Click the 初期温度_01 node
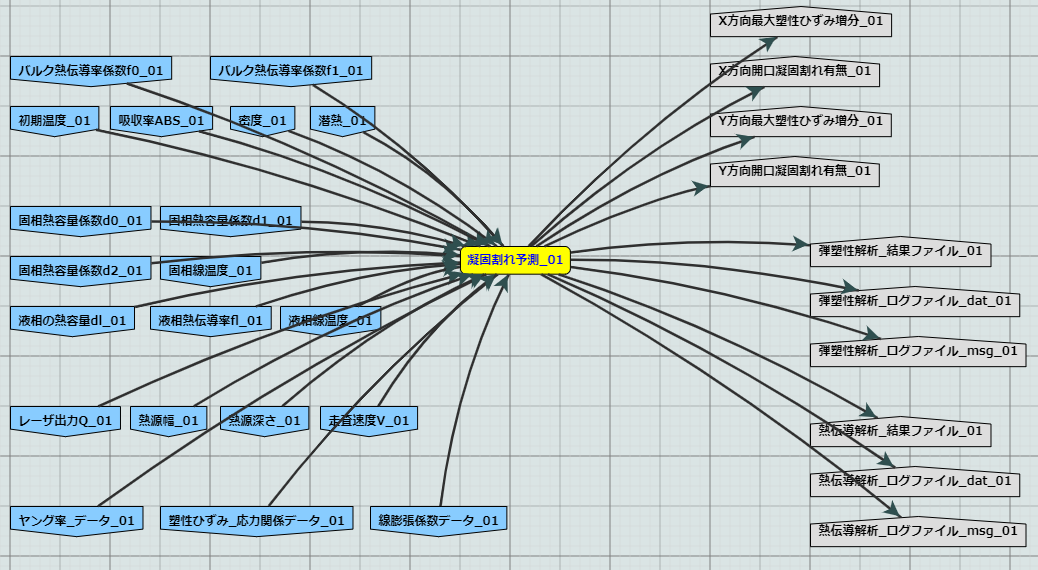 click(x=54, y=121)
